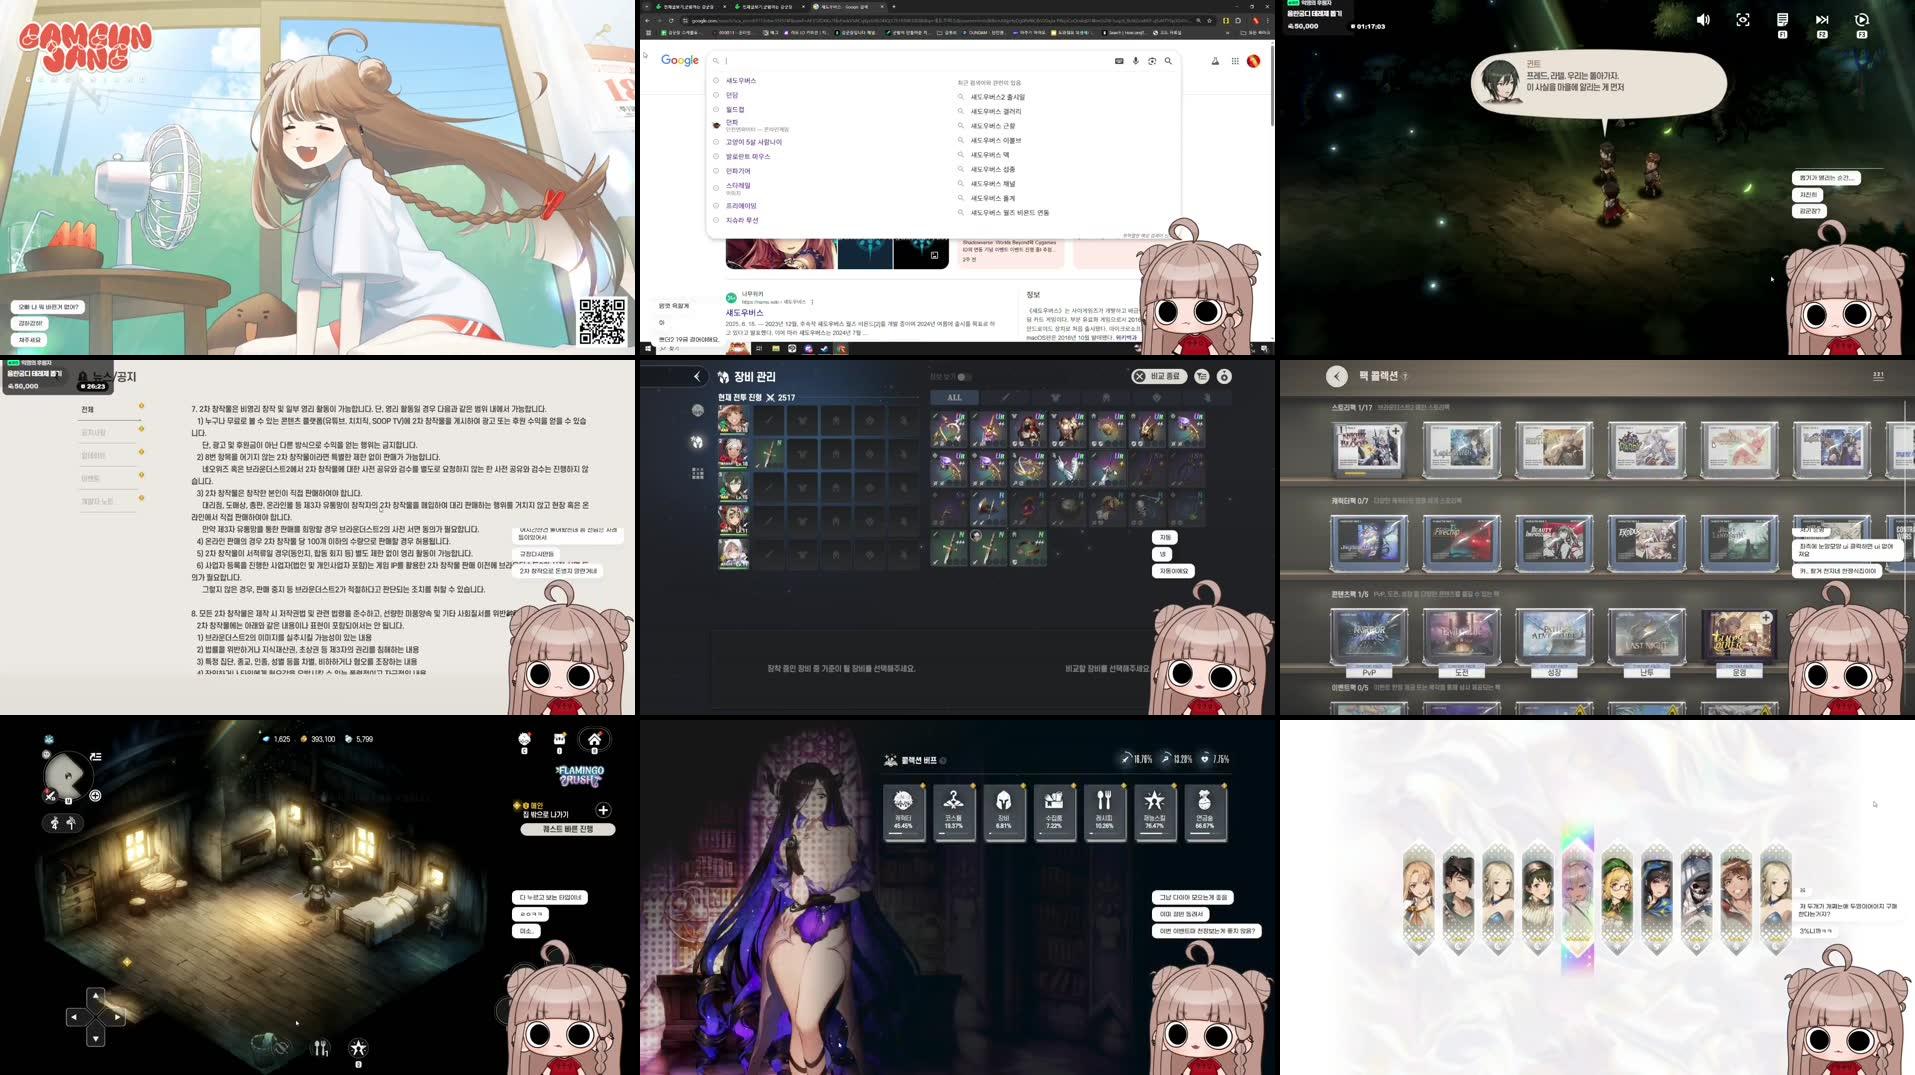Click the right arrow on the D-pad
The image size is (1915, 1075).
click(x=117, y=1017)
